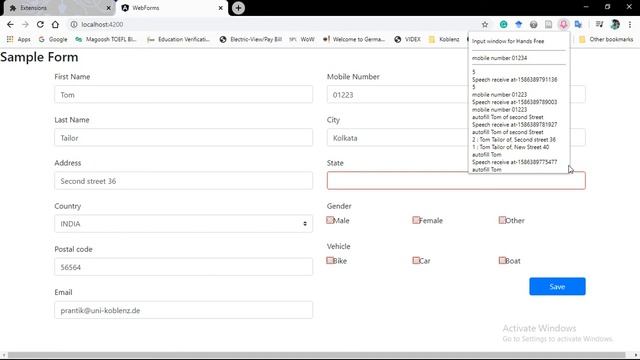Click '1 : Tom Tailor of, New Street 40'
This screenshot has width=640, height=360.
pos(511,147)
